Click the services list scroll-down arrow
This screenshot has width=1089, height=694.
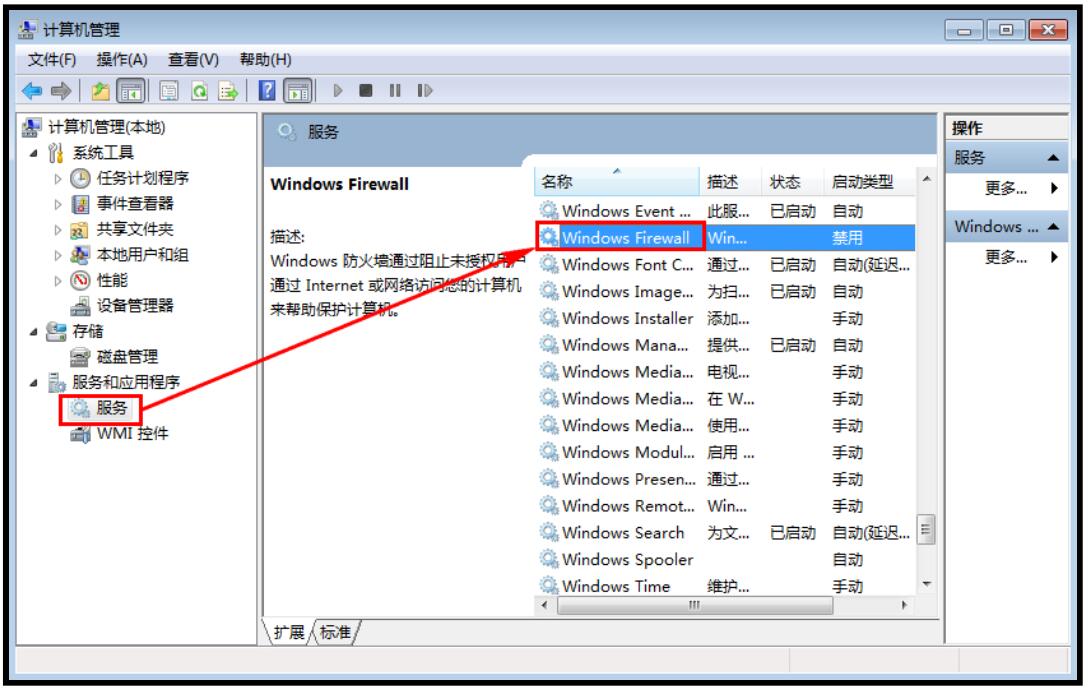coord(926,584)
